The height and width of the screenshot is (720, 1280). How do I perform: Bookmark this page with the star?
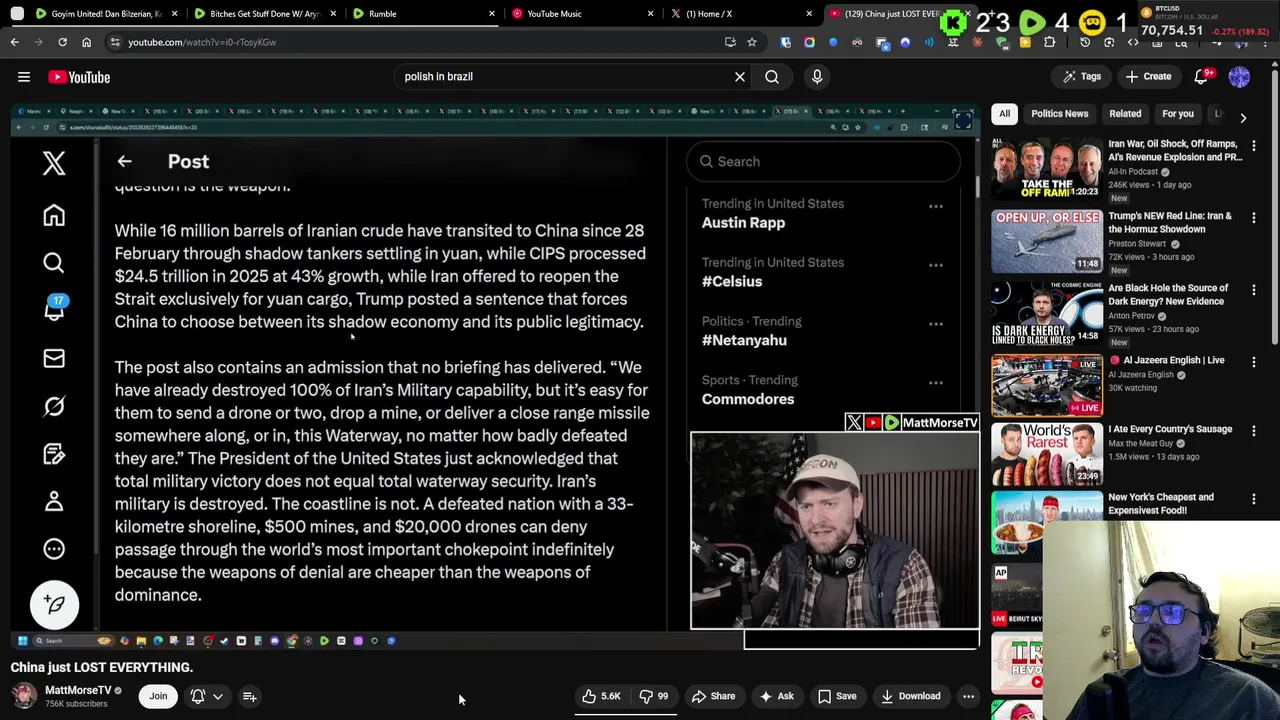tap(752, 42)
